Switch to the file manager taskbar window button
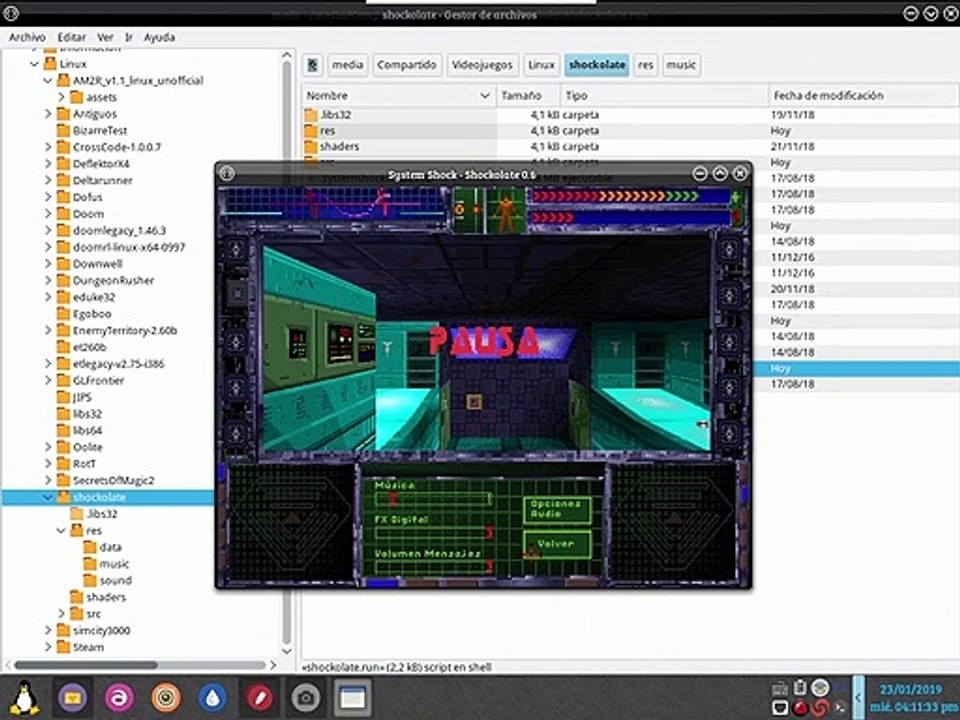Viewport: 960px width, 720px height. coord(353,697)
